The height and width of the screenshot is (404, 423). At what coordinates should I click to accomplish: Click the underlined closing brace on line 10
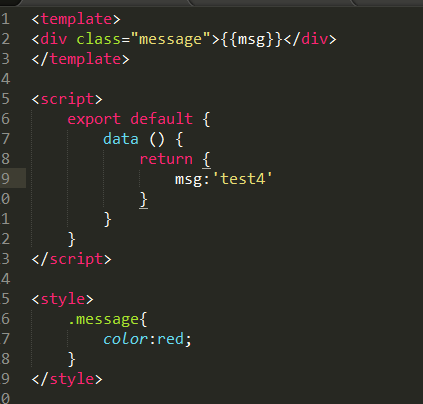[144, 200]
